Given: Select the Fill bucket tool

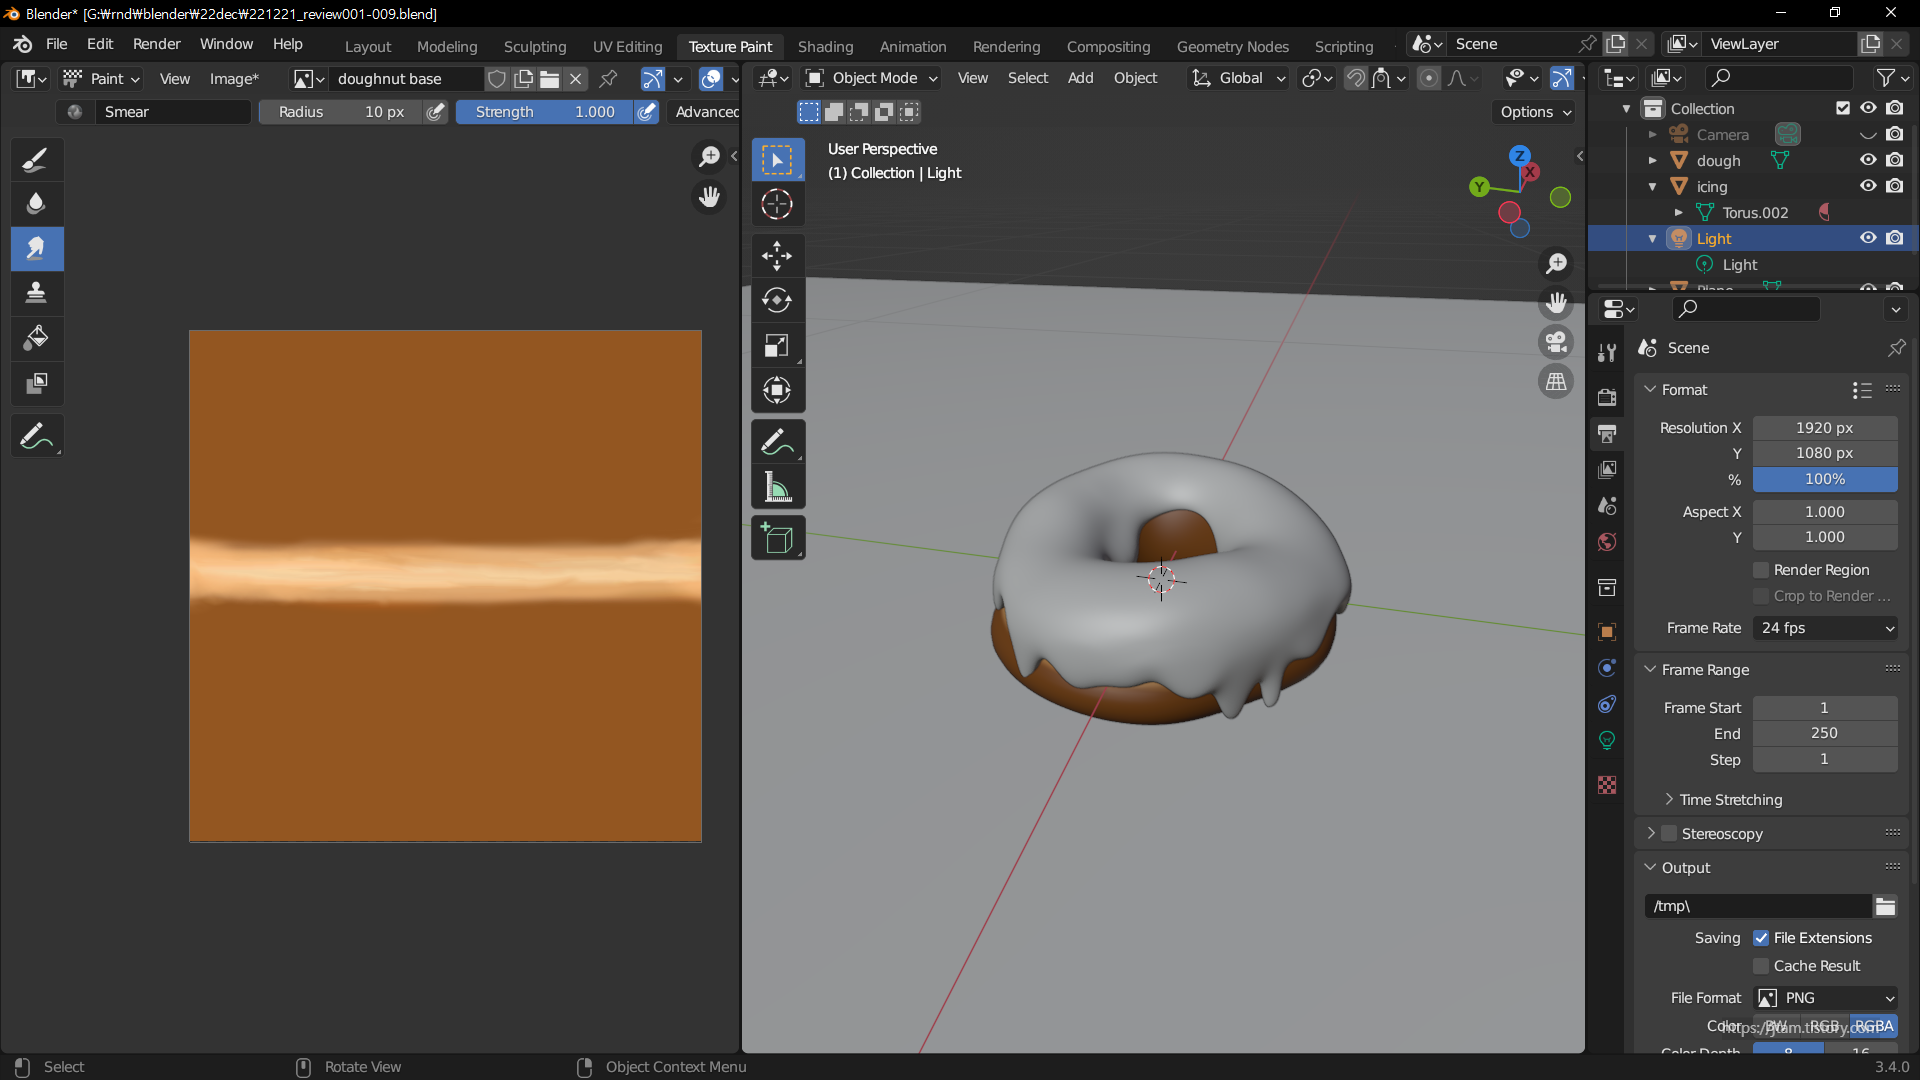Looking at the screenshot, I should pos(37,338).
